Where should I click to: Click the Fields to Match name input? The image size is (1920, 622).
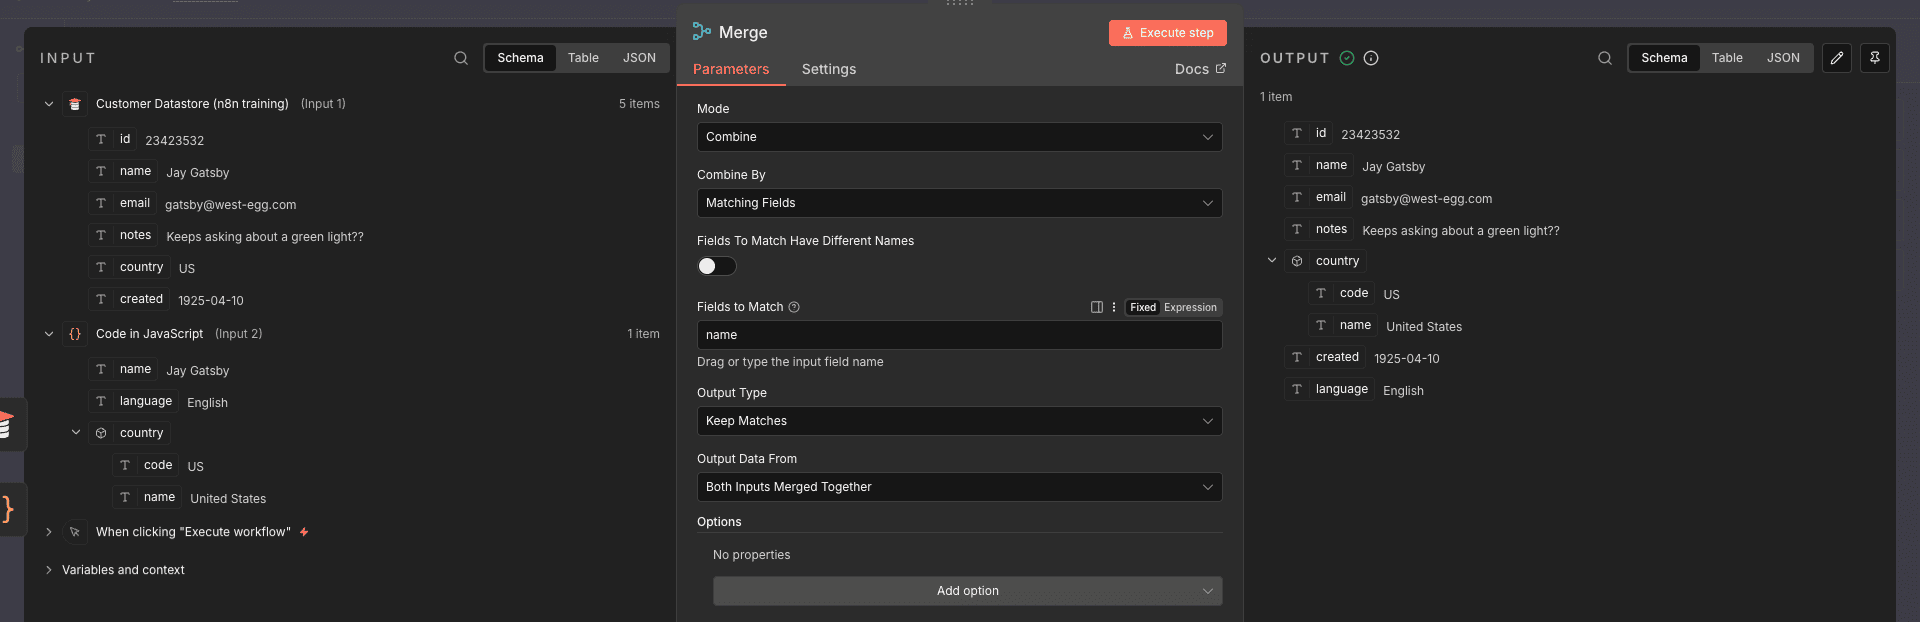tap(959, 335)
